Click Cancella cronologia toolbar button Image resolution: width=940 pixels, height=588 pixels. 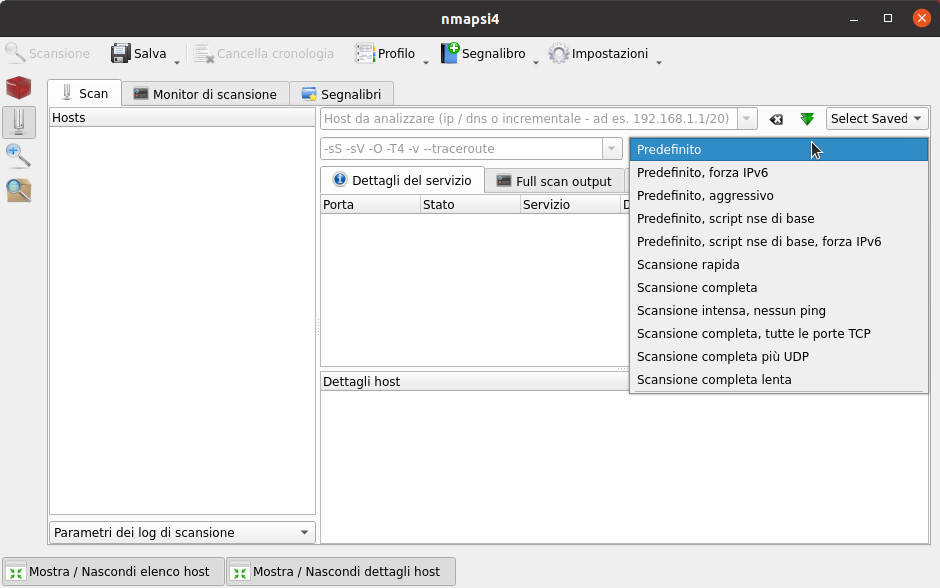click(x=264, y=53)
